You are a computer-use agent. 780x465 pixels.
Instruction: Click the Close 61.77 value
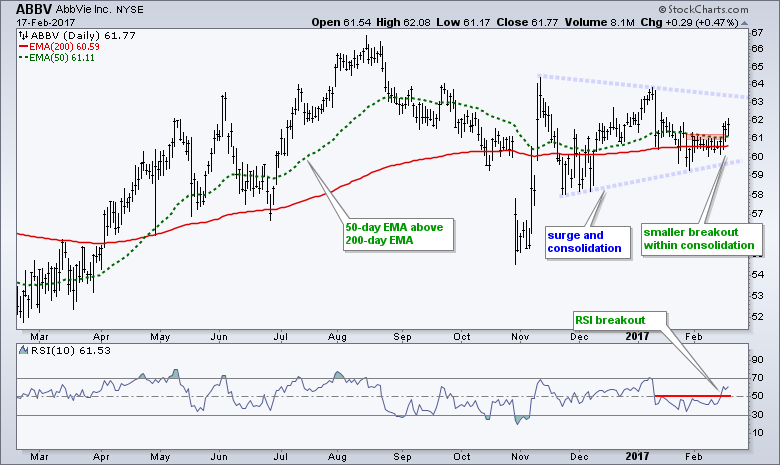coord(527,22)
